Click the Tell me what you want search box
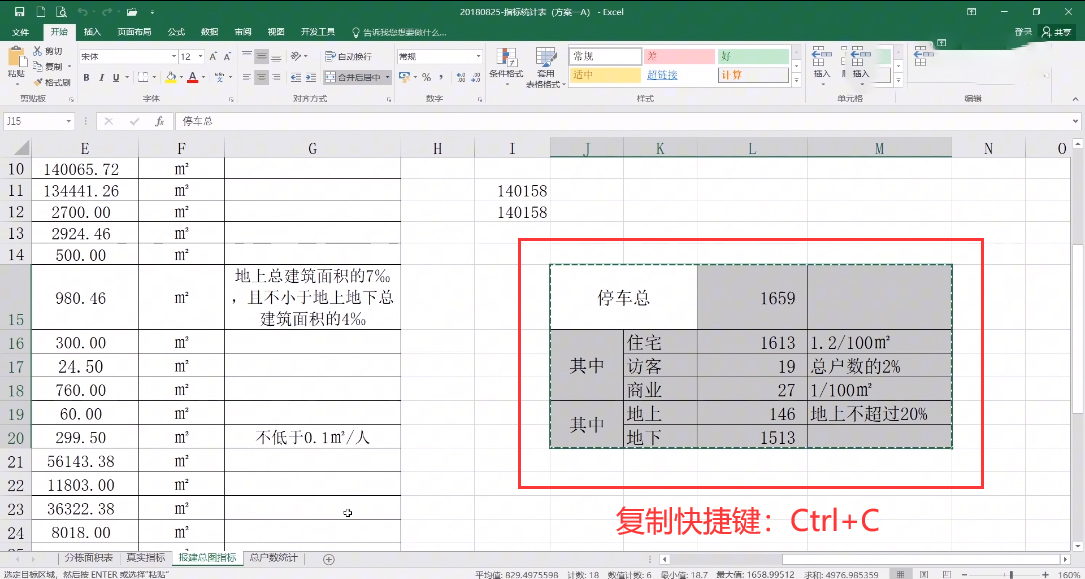The height and width of the screenshot is (579, 1085). pos(399,32)
